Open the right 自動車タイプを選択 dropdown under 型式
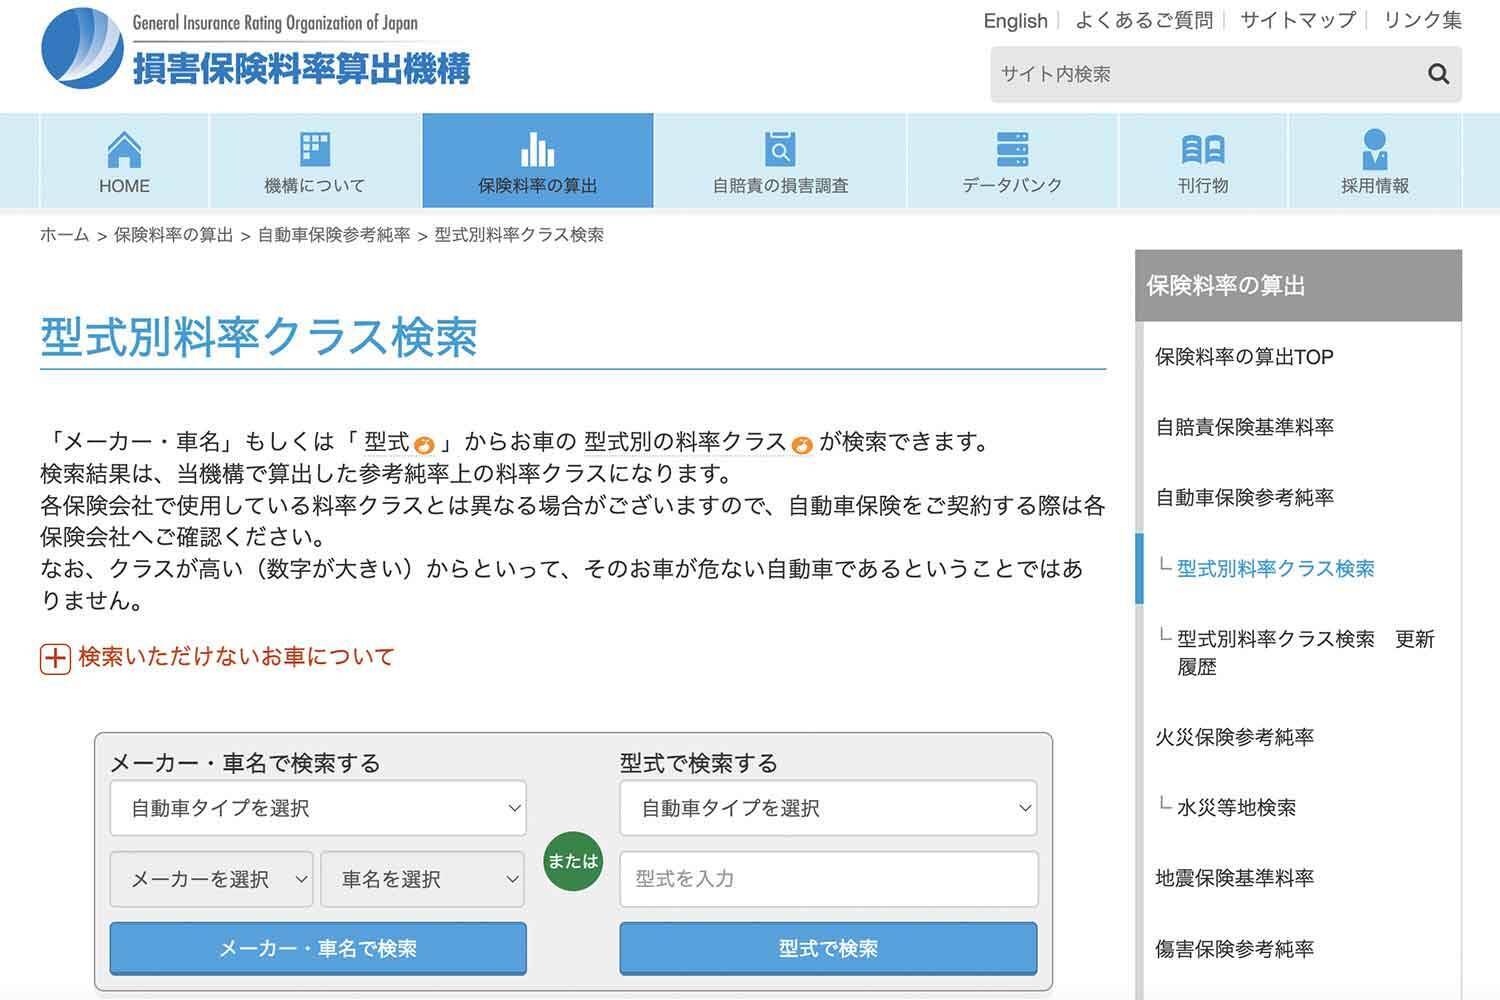 (828, 808)
